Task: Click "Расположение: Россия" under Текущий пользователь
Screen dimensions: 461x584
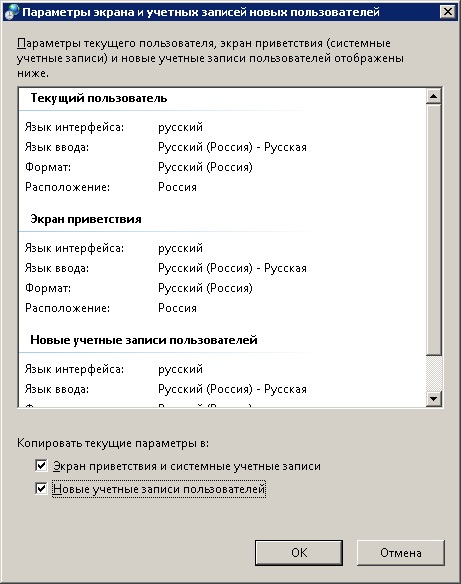Action: coord(111,187)
